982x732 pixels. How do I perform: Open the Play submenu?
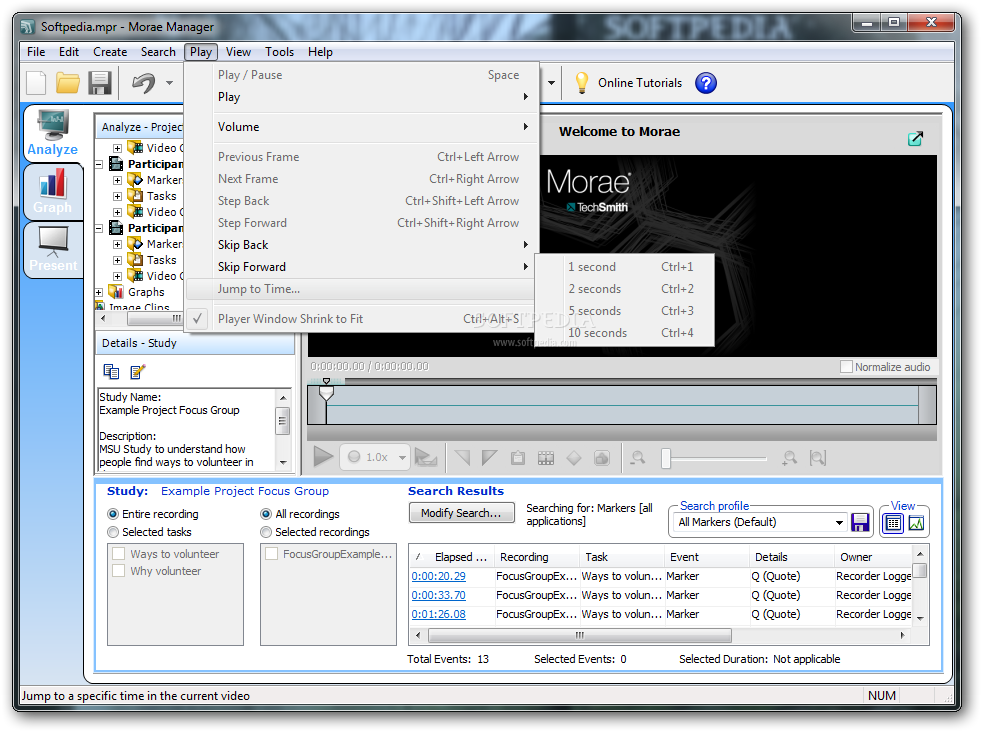(363, 97)
